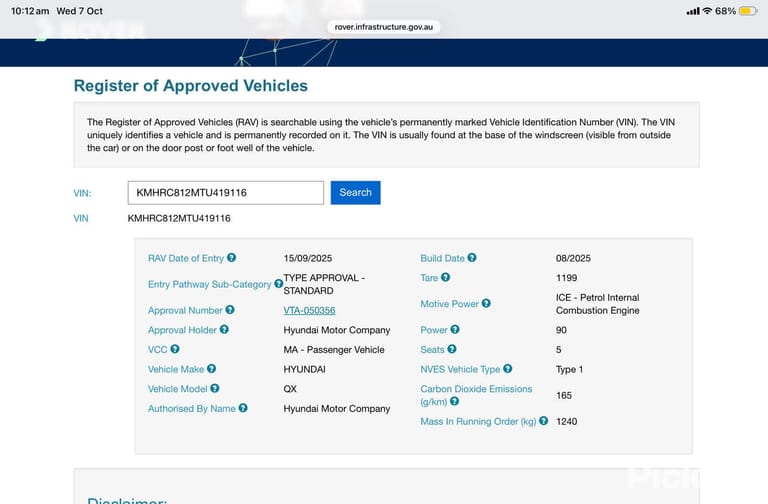768x504 pixels.
Task: Focus the VIN input field
Action: (226, 192)
